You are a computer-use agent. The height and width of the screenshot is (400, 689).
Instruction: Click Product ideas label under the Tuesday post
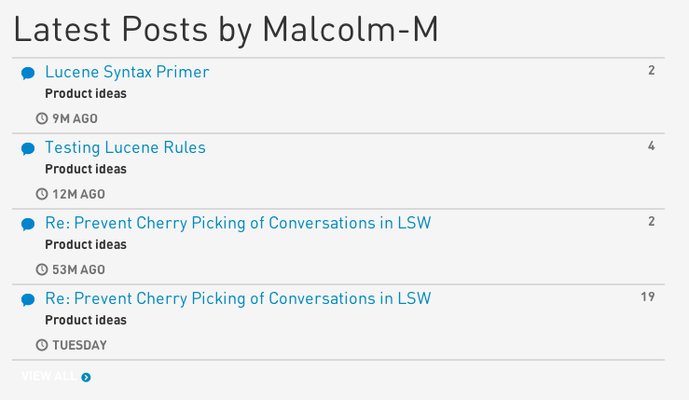(86, 320)
